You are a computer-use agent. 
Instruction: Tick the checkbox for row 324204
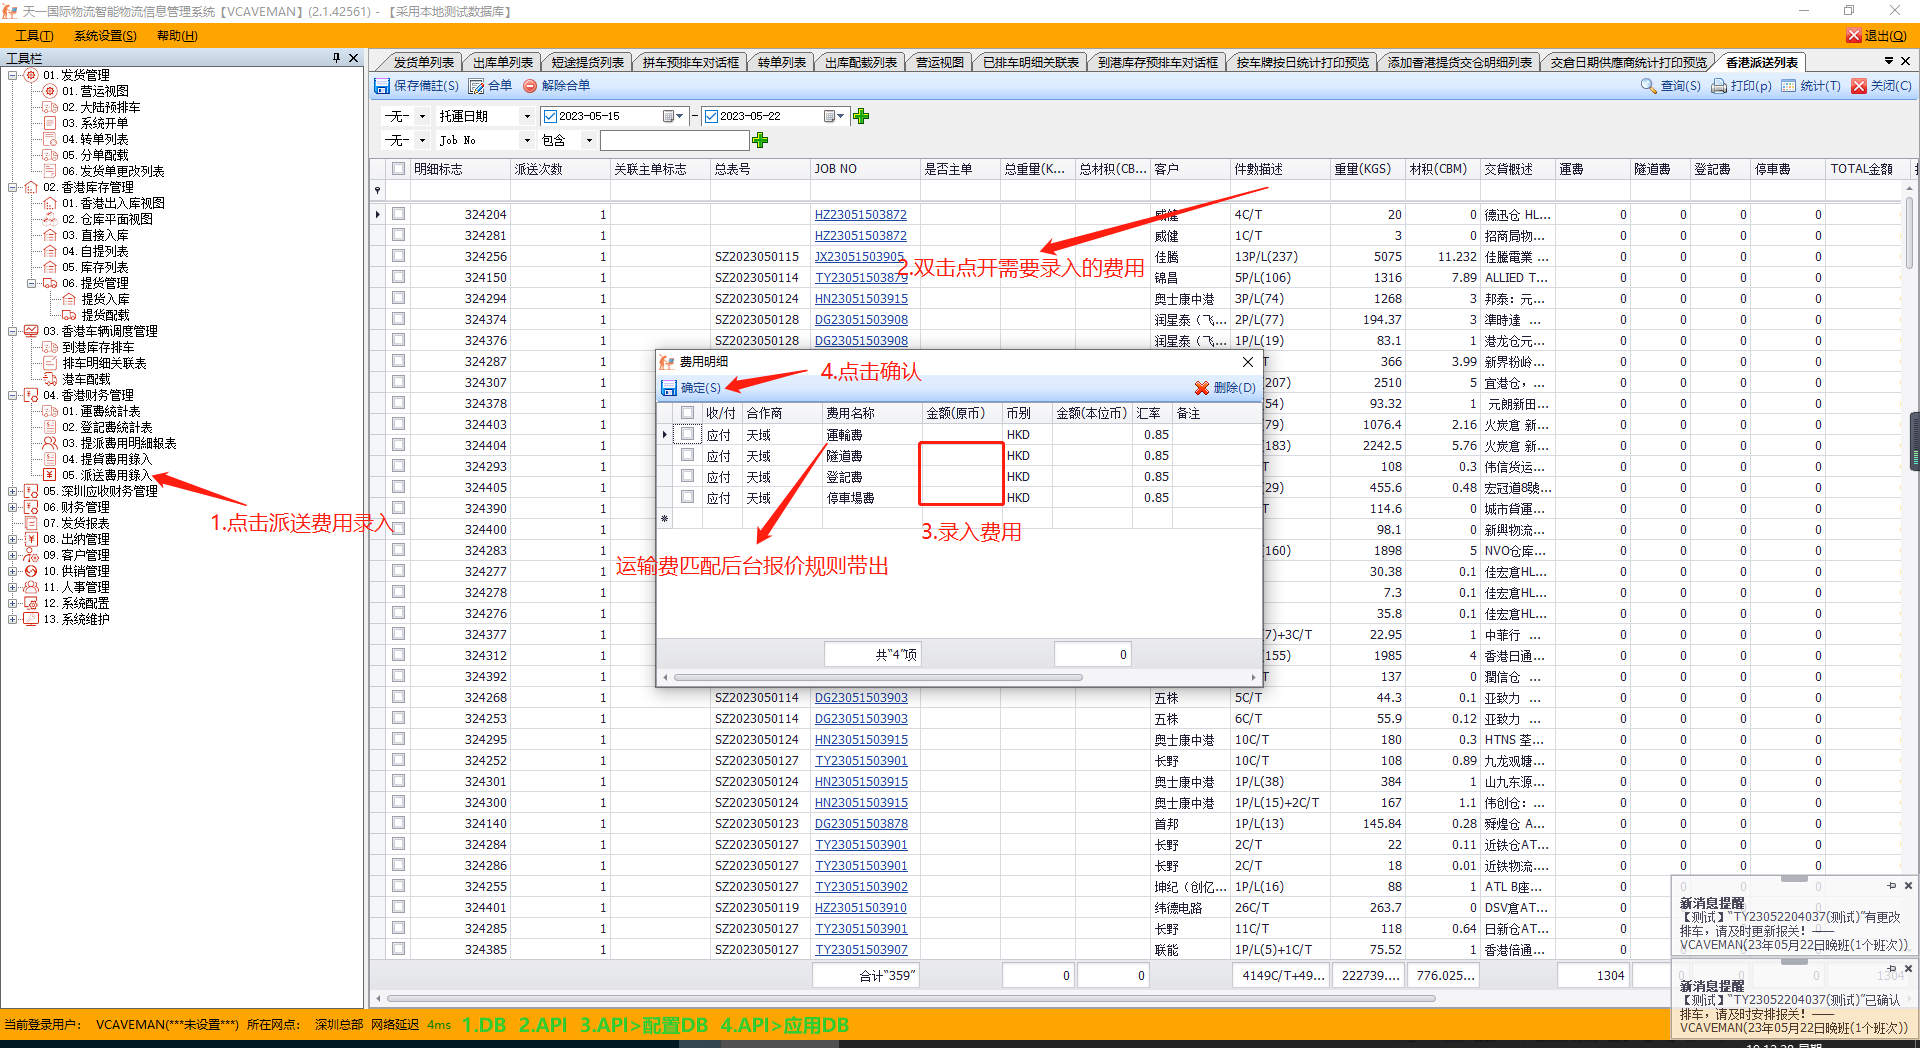399,214
